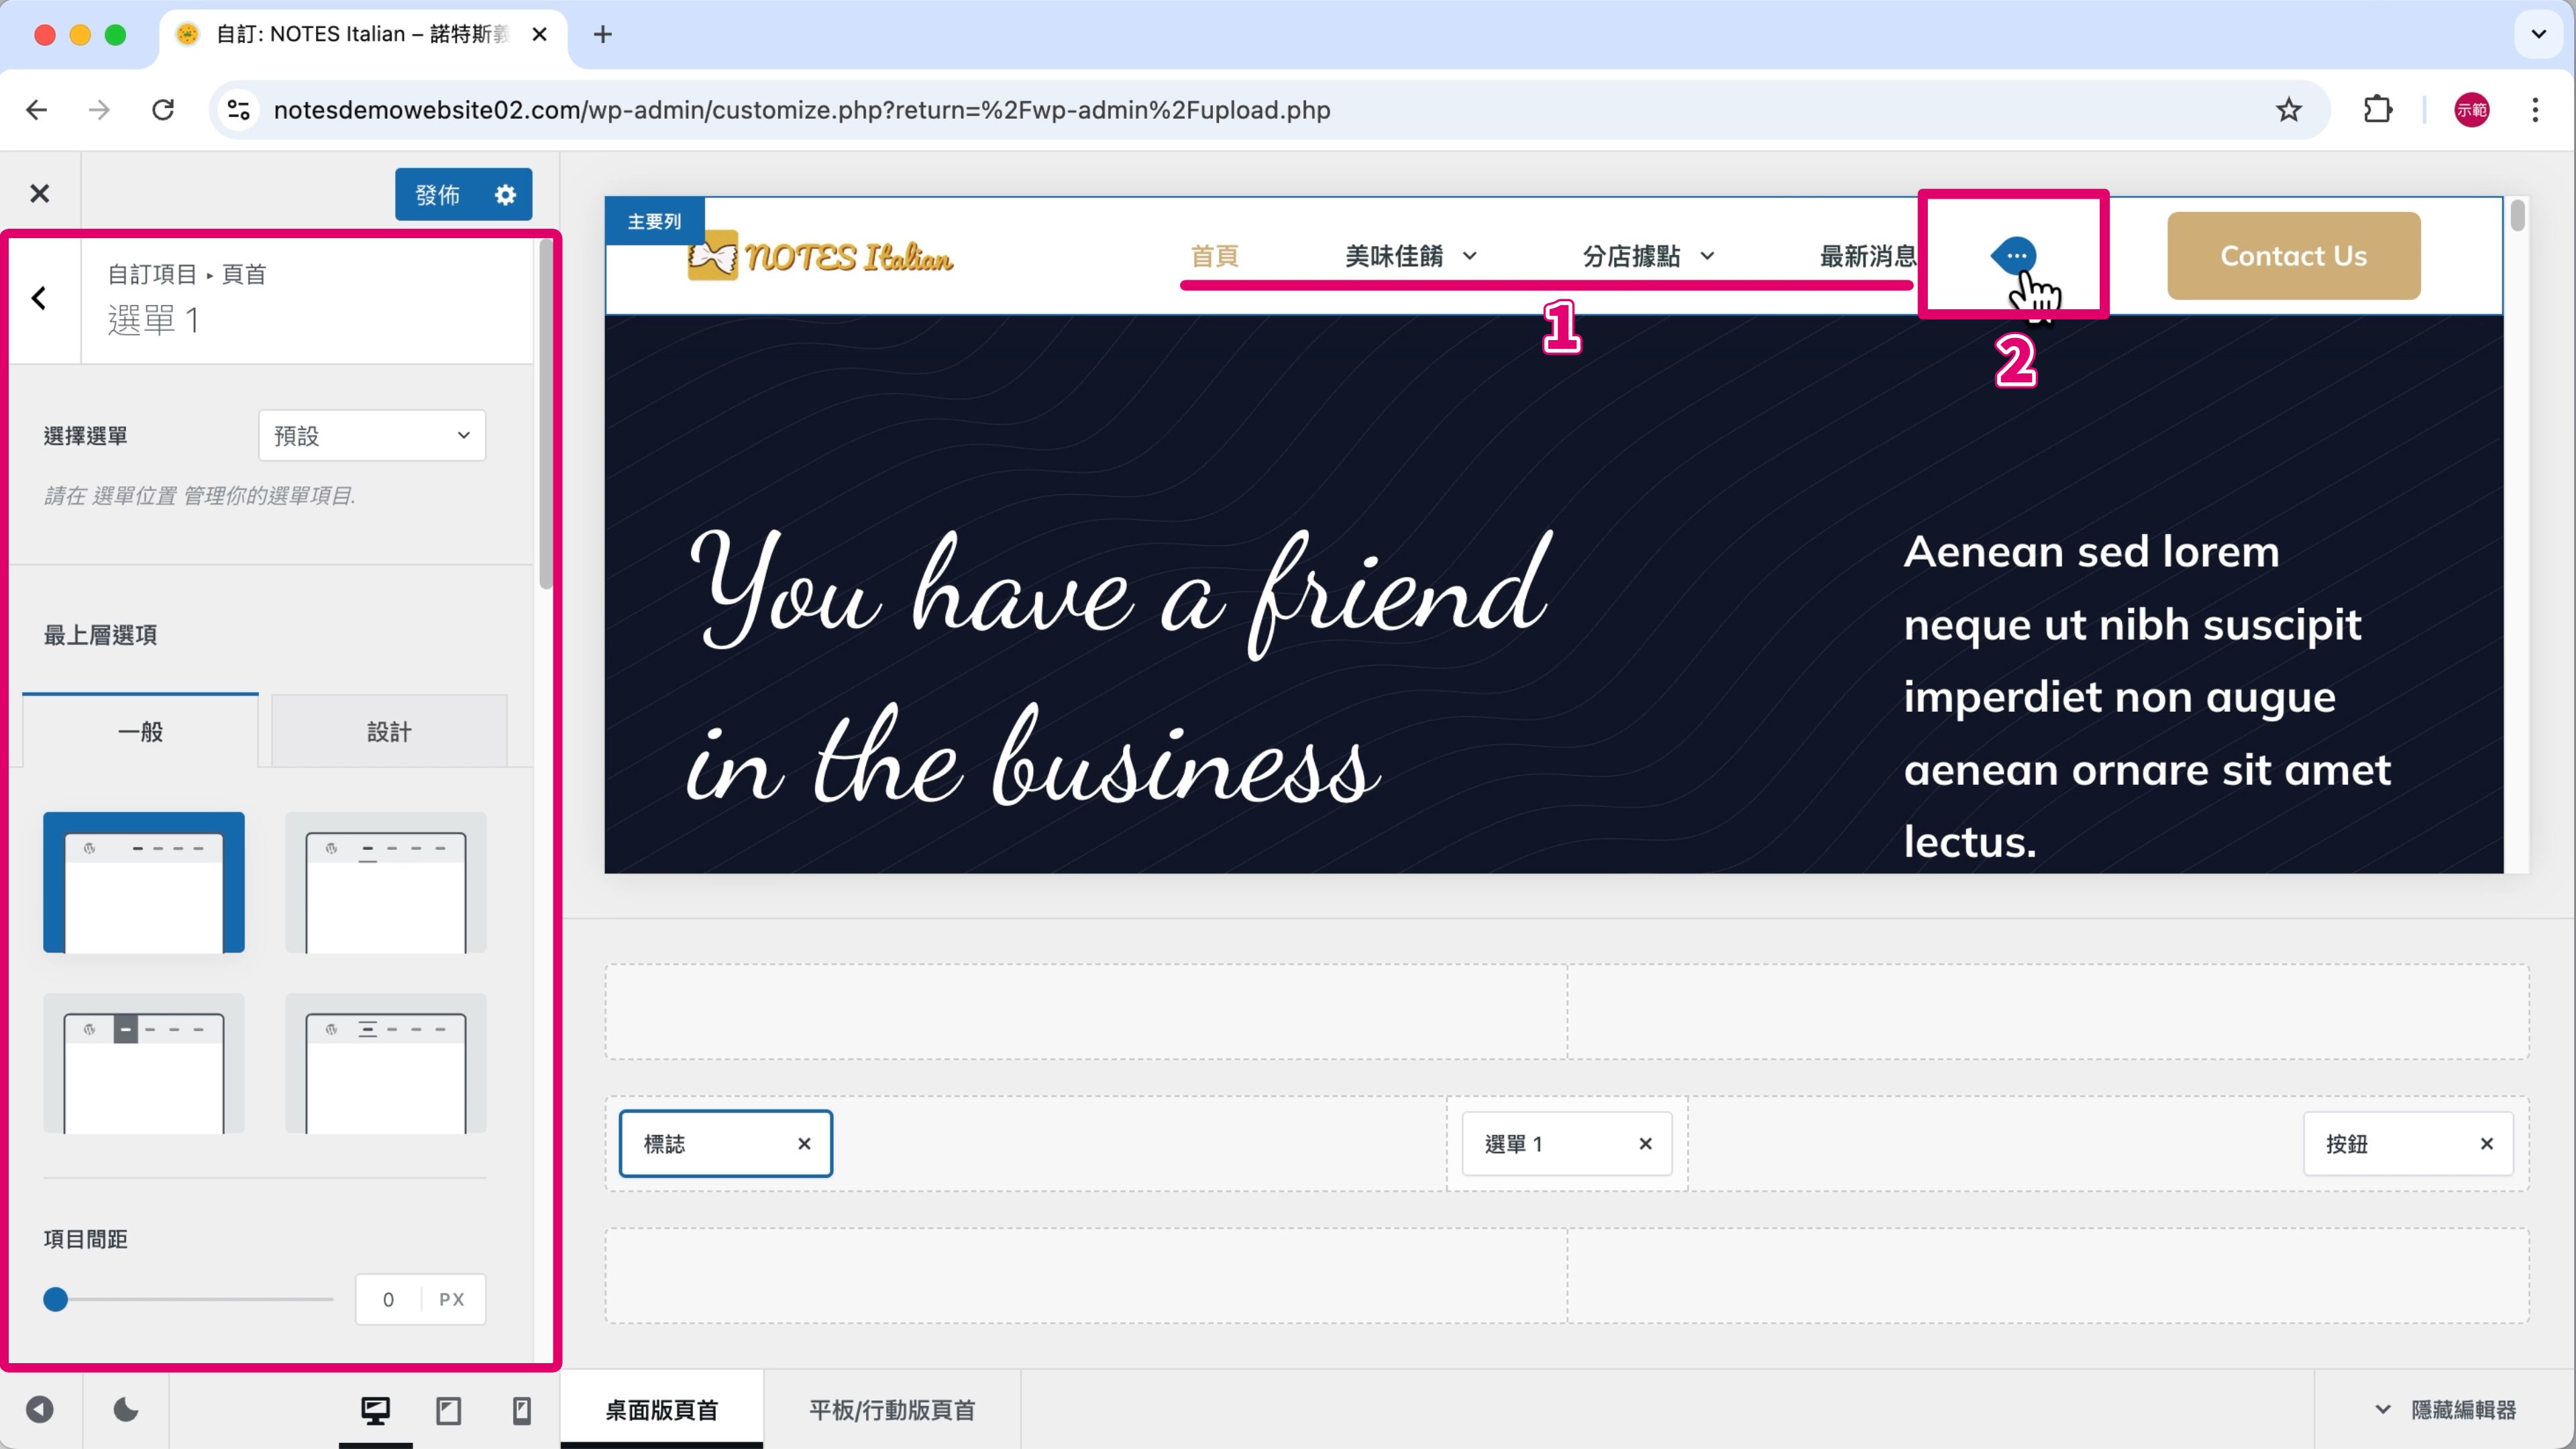Switch to desktop preview device icon
Image resolution: width=2576 pixels, height=1449 pixels.
pos(375,1410)
